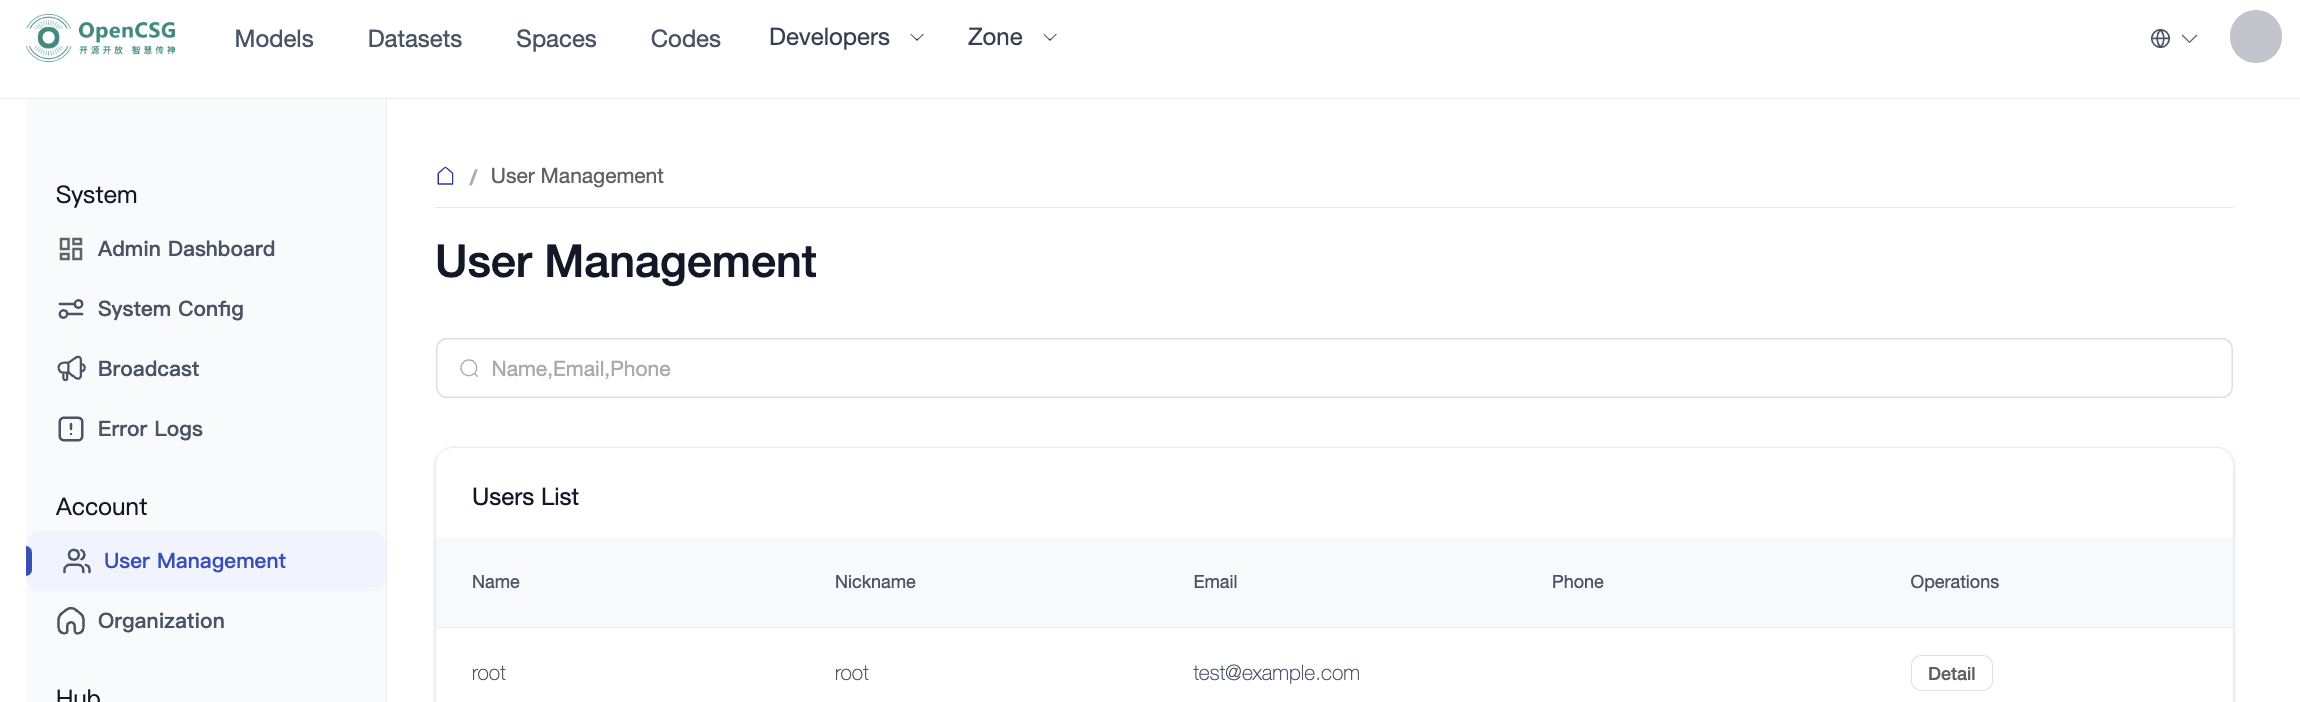
Task: Click the search magnifier icon
Action: [x=469, y=369]
